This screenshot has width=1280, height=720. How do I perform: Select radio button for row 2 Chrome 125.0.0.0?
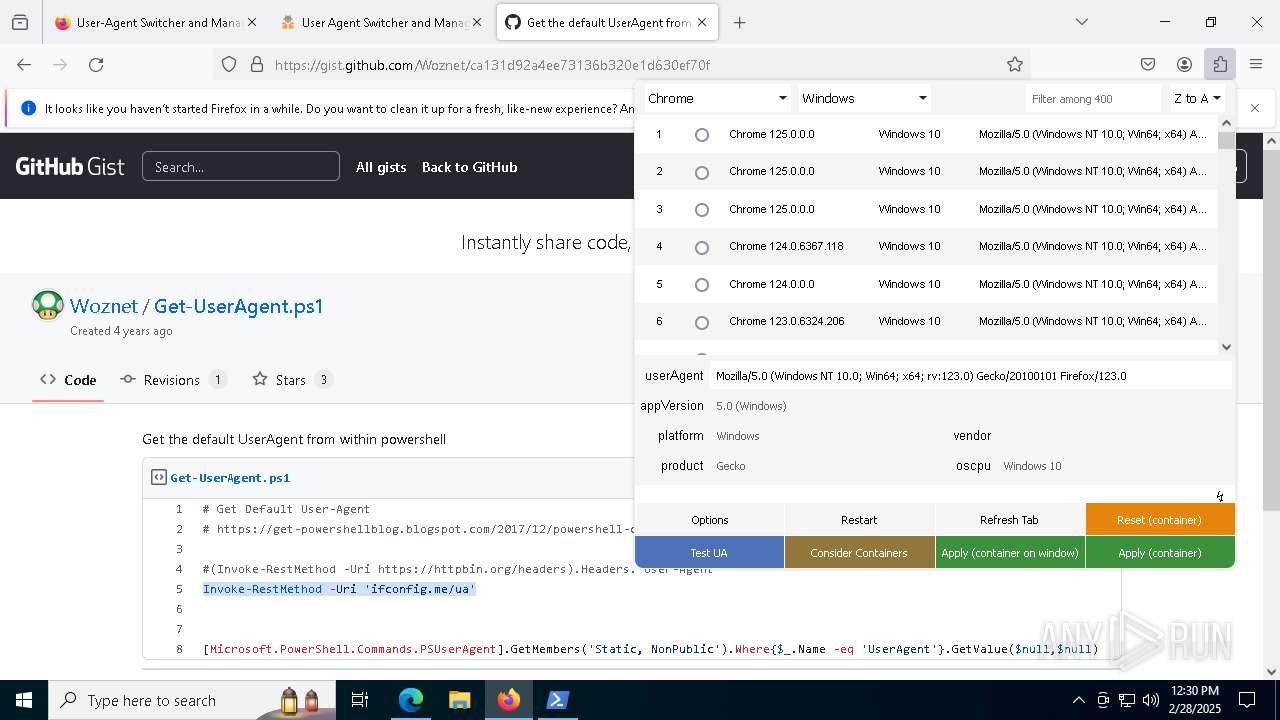[702, 173]
